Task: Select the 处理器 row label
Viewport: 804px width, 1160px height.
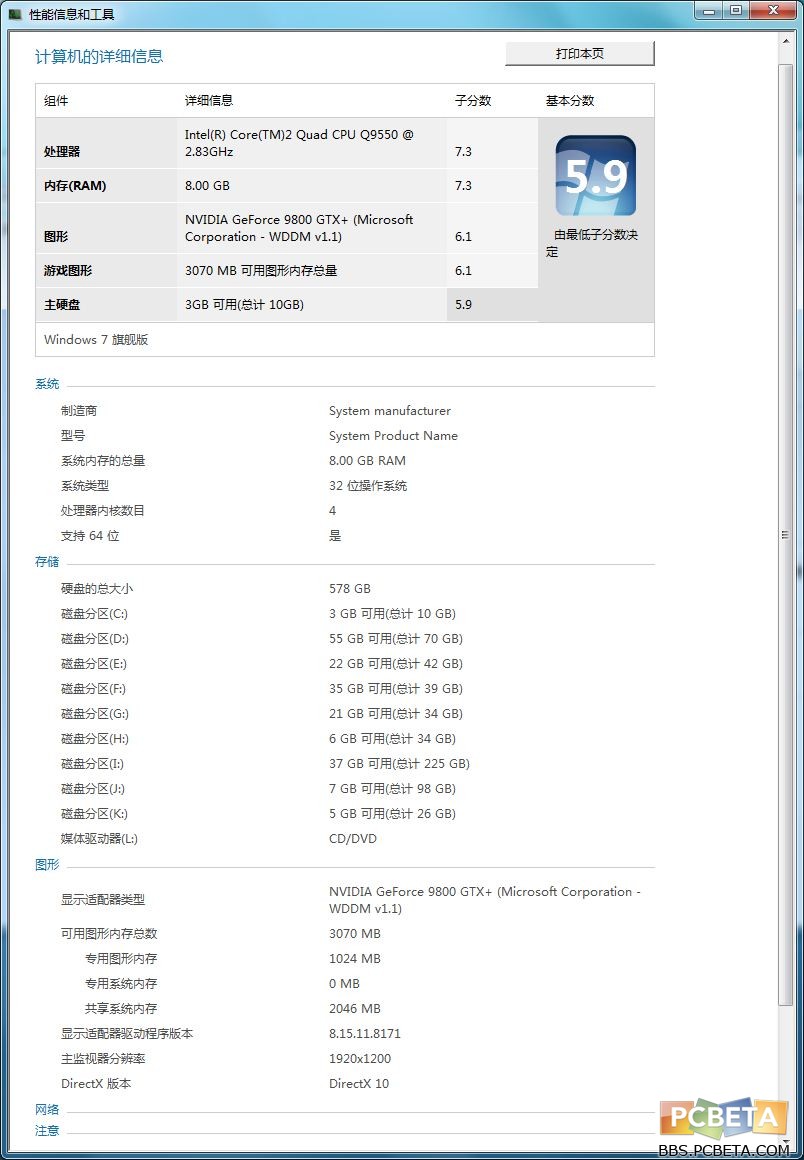Action: (x=62, y=152)
